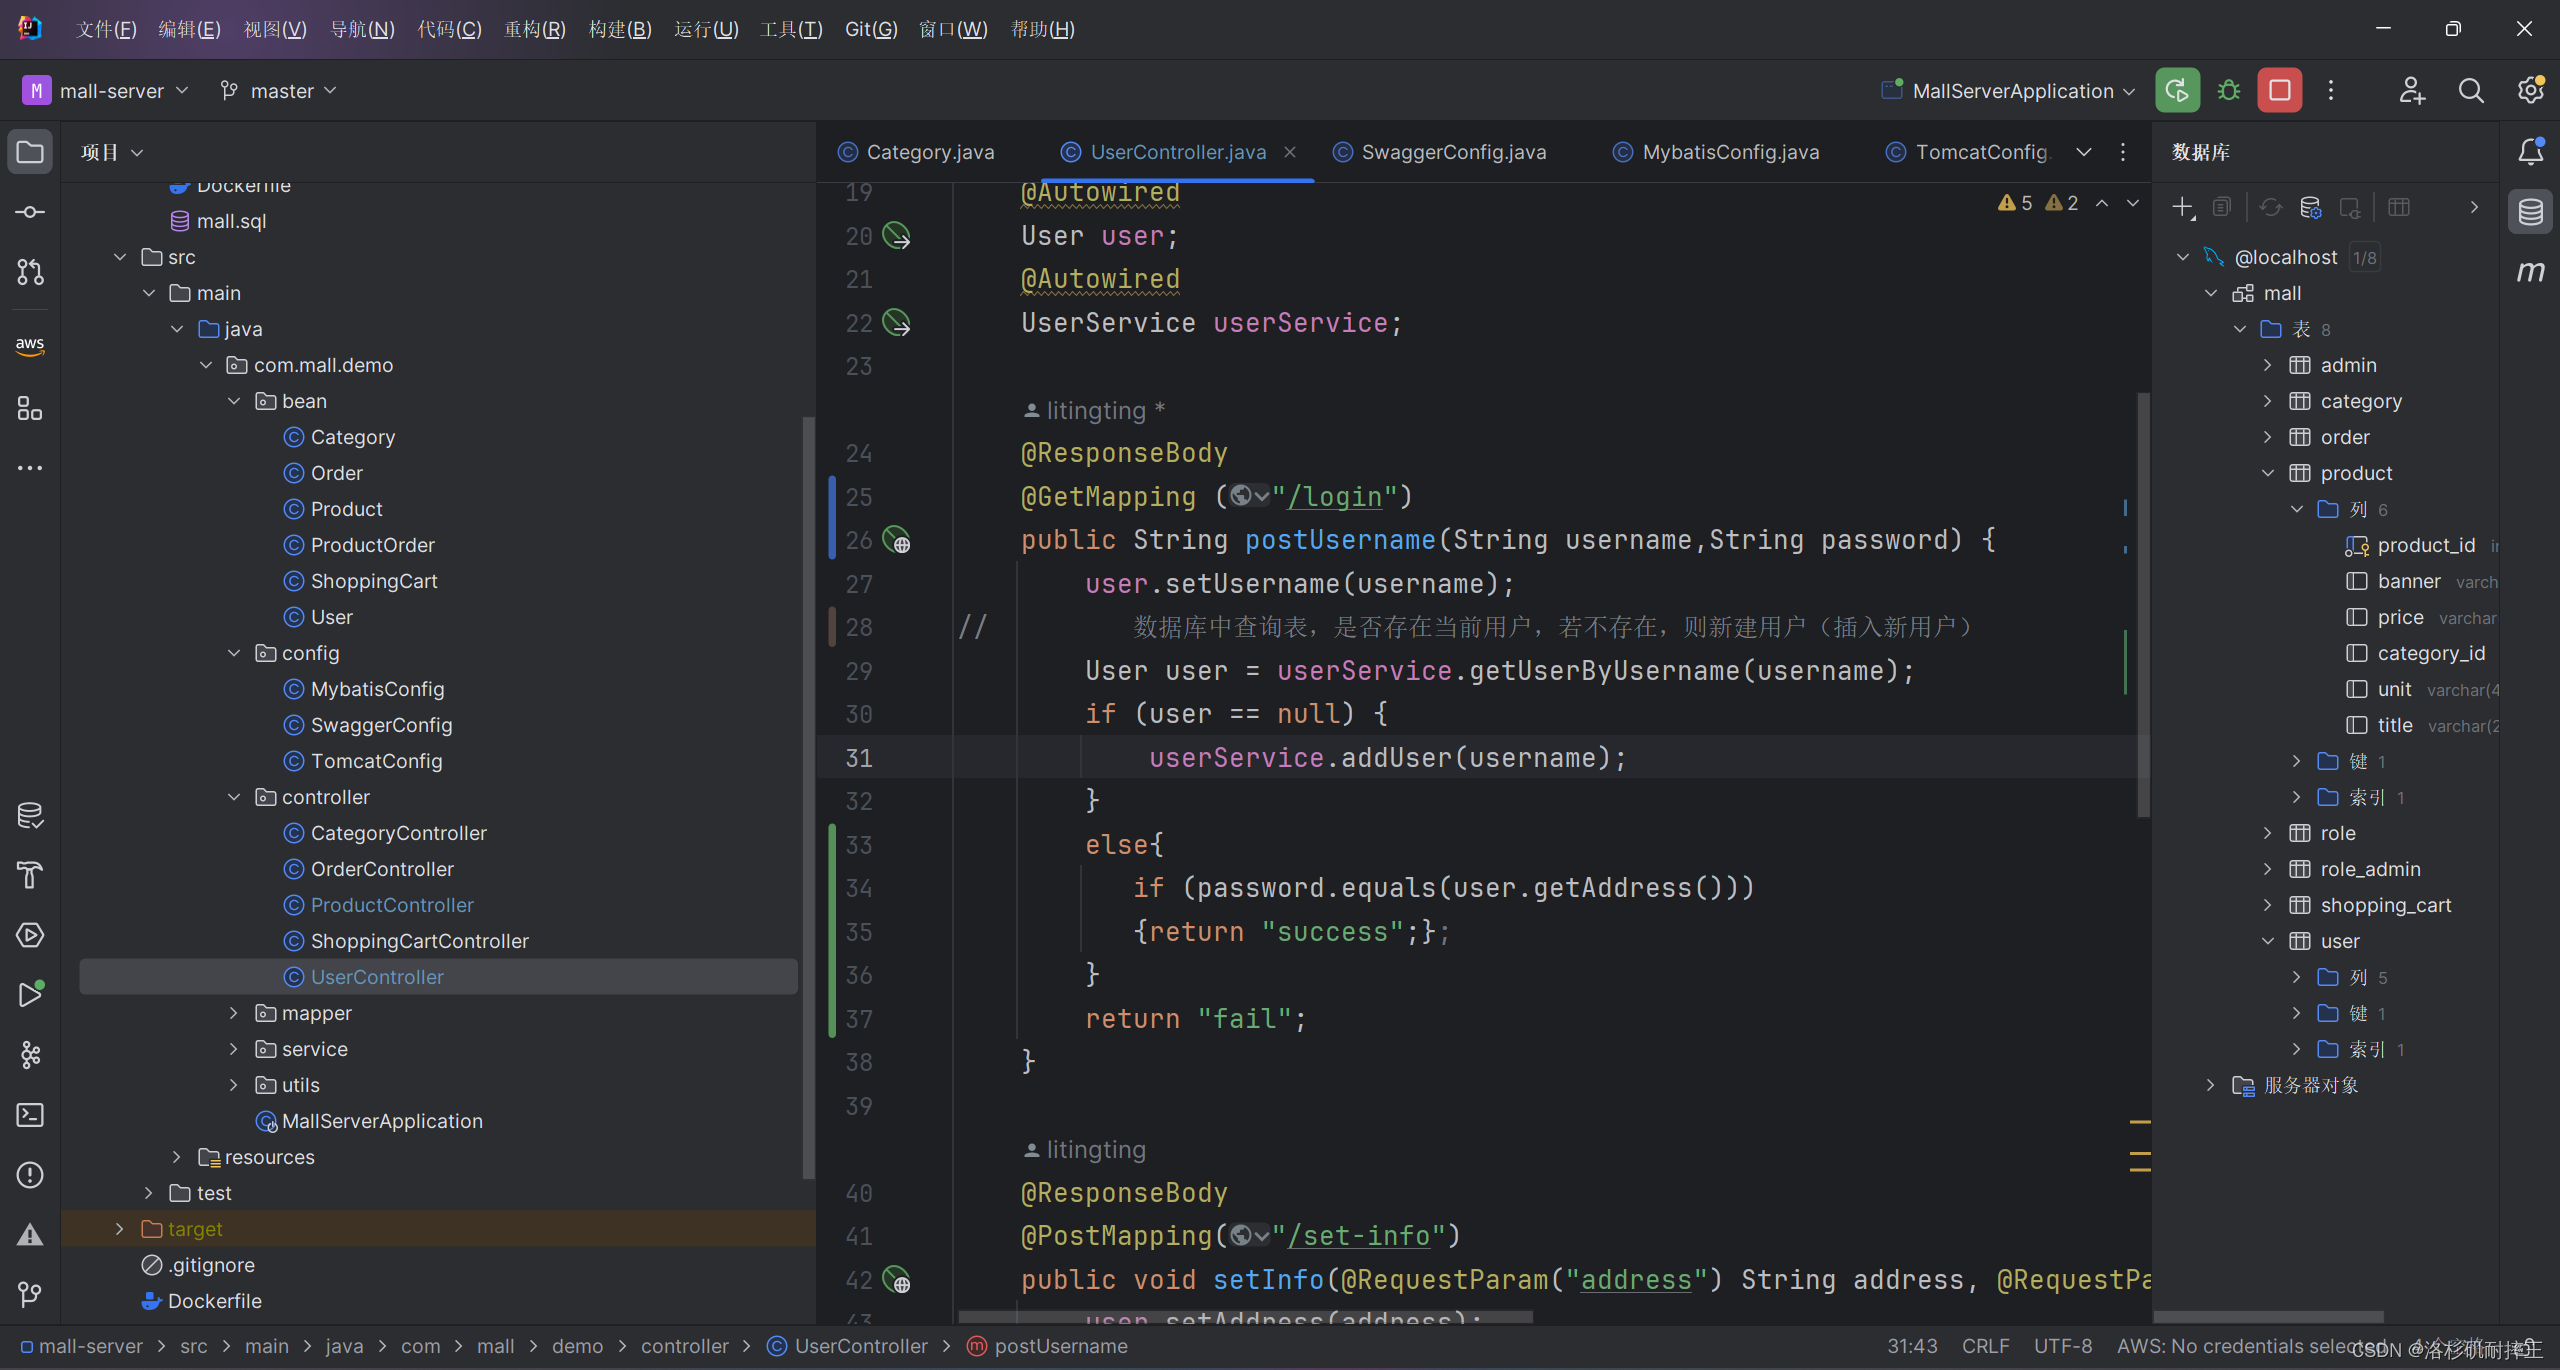The image size is (2560, 1370).
Task: Click the UTF-8 encoding status
Action: (x=2063, y=1347)
